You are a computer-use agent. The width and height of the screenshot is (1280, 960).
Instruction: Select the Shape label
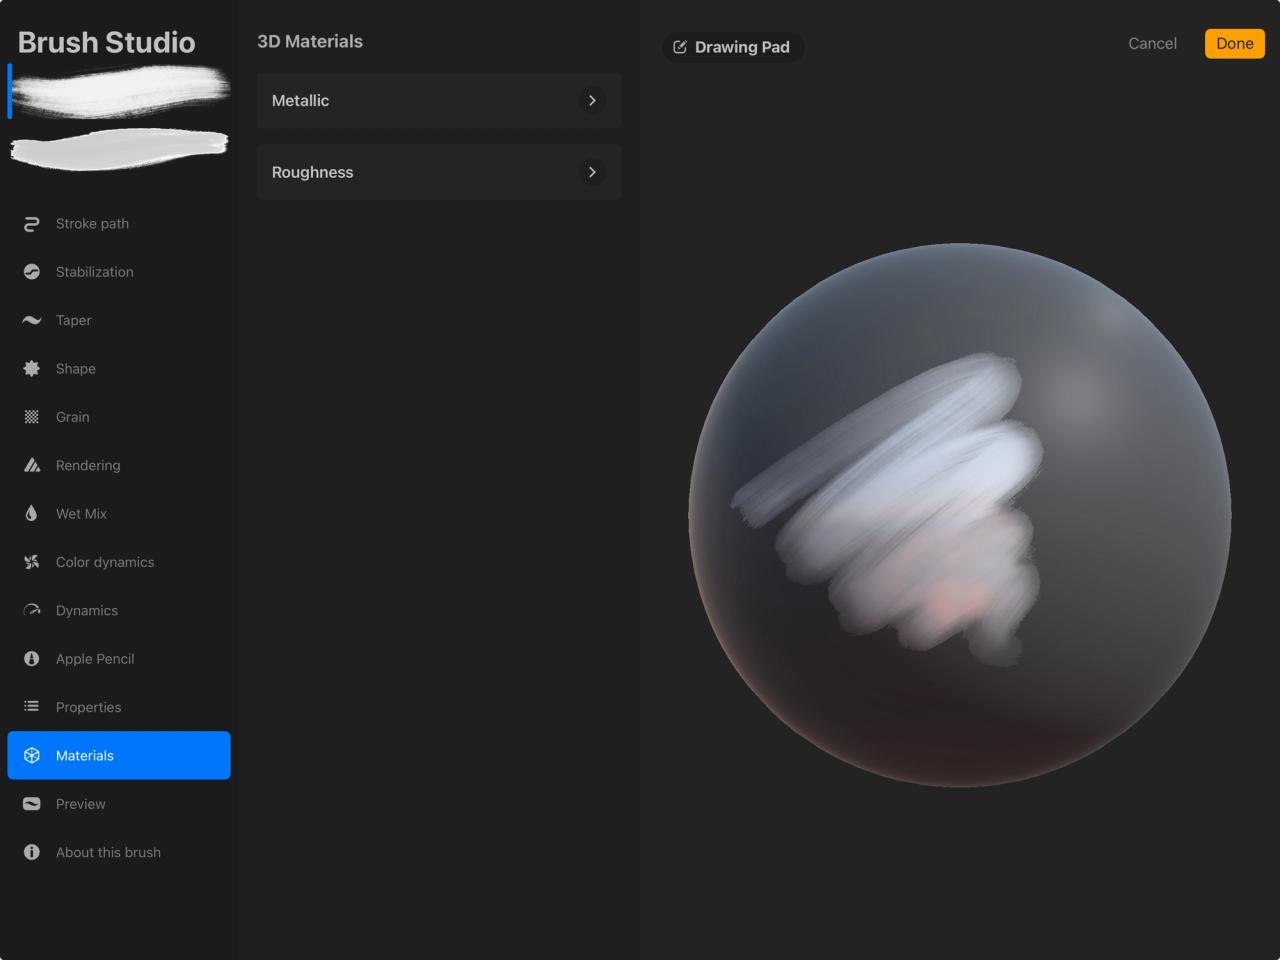[x=76, y=368]
